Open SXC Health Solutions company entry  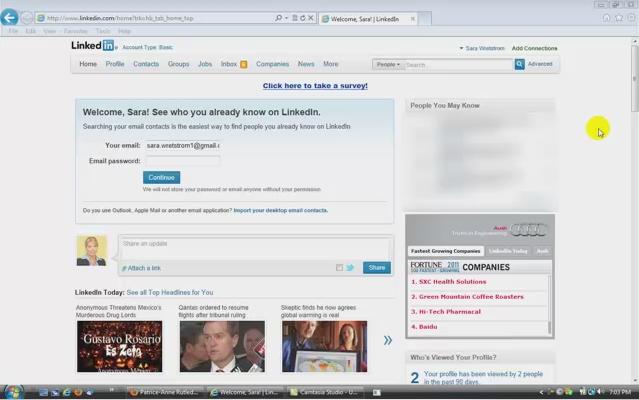[x=452, y=281]
